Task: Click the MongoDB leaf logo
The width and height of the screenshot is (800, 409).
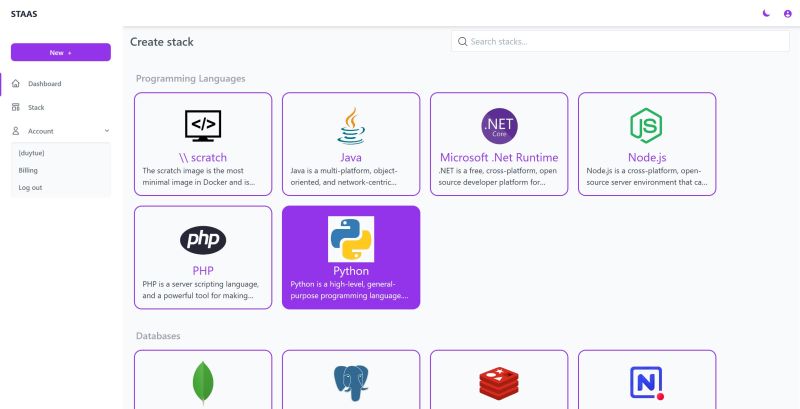Action: tap(203, 383)
